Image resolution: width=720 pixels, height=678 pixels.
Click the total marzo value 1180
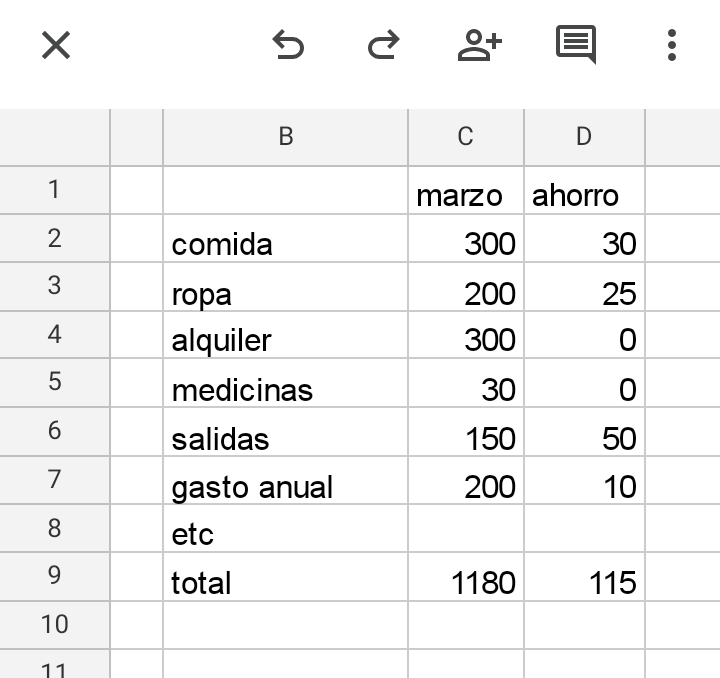click(x=465, y=581)
